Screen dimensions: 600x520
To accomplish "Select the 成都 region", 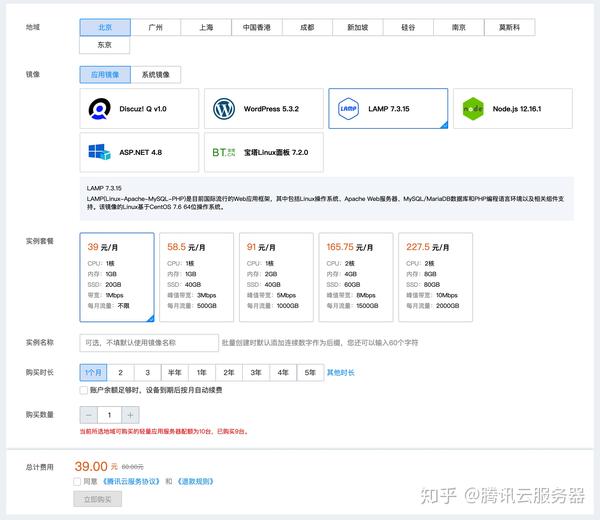I will pyautogui.click(x=307, y=27).
